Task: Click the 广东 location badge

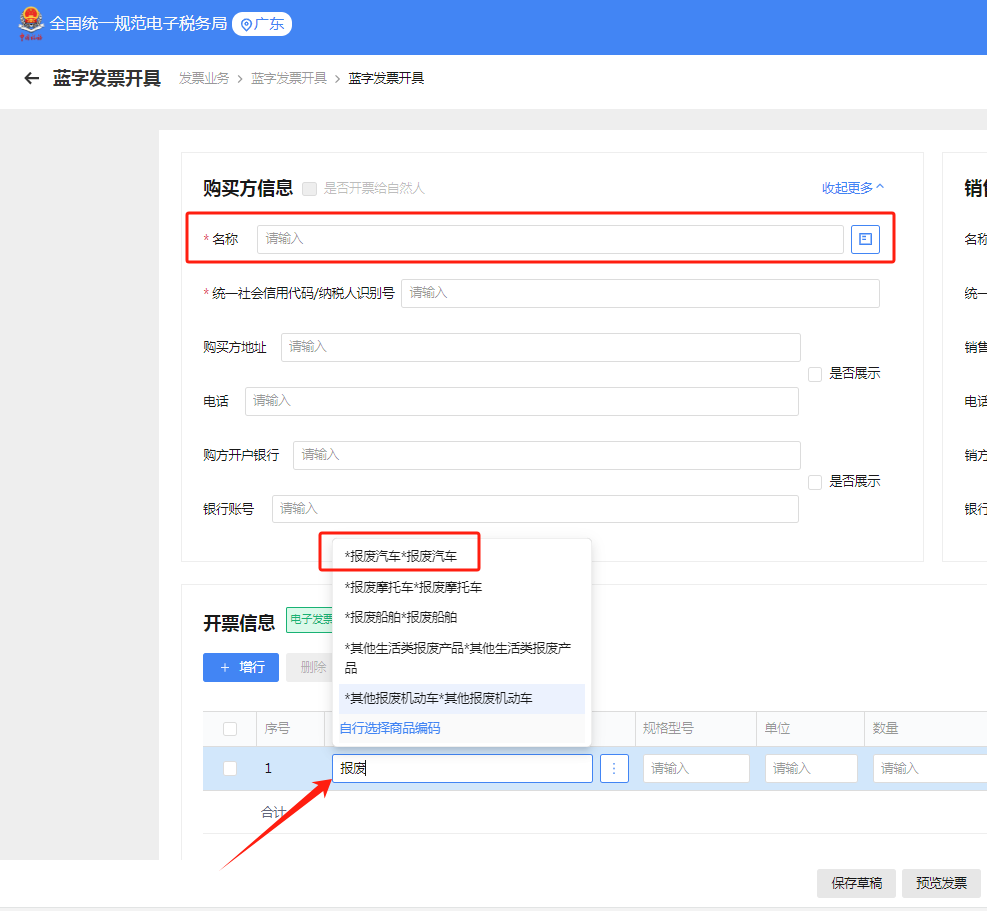Action: pos(262,24)
